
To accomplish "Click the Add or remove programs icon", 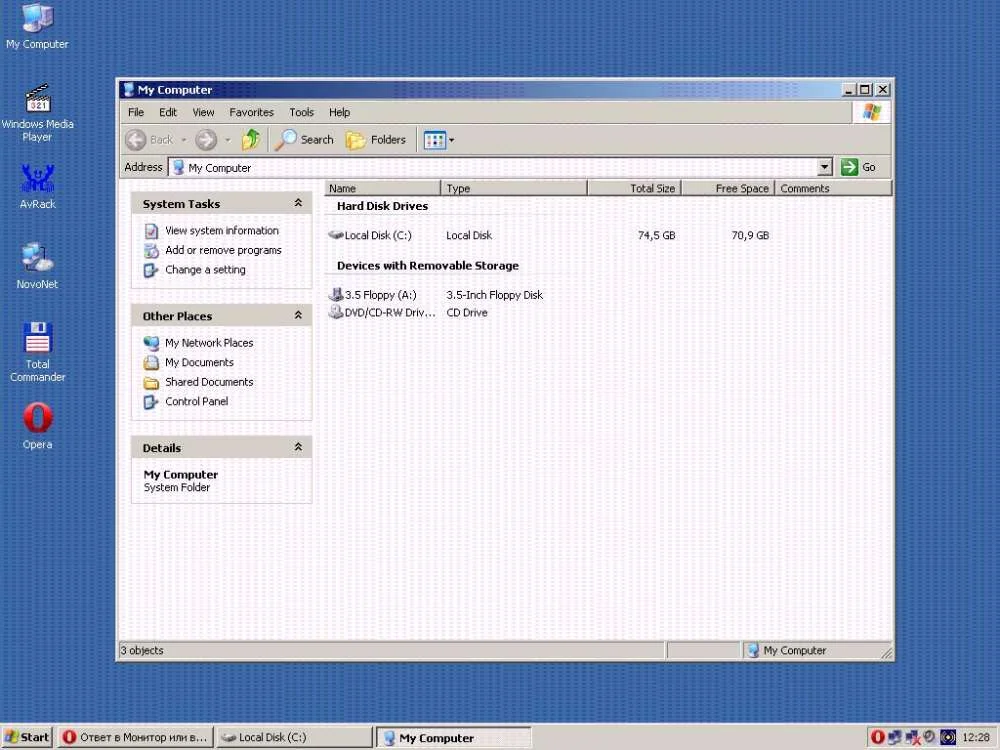I will click(151, 251).
